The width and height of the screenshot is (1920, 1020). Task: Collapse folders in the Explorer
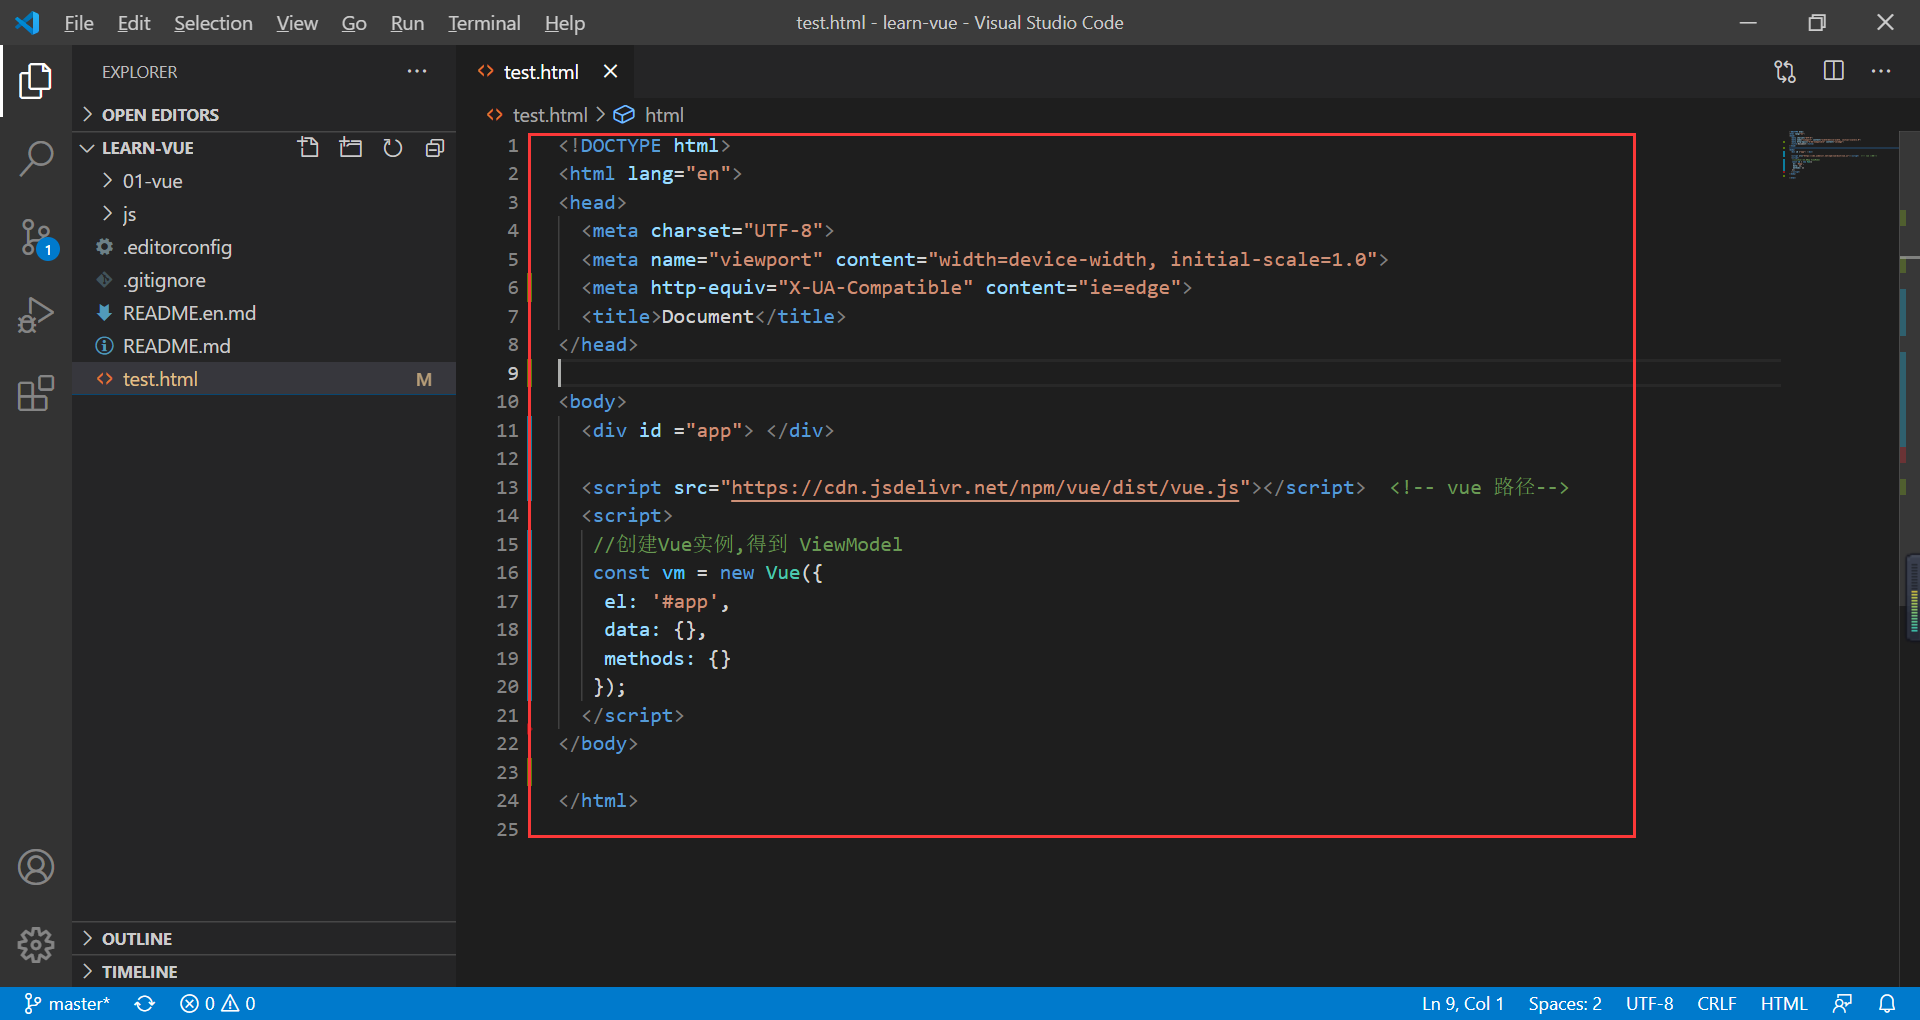[434, 147]
